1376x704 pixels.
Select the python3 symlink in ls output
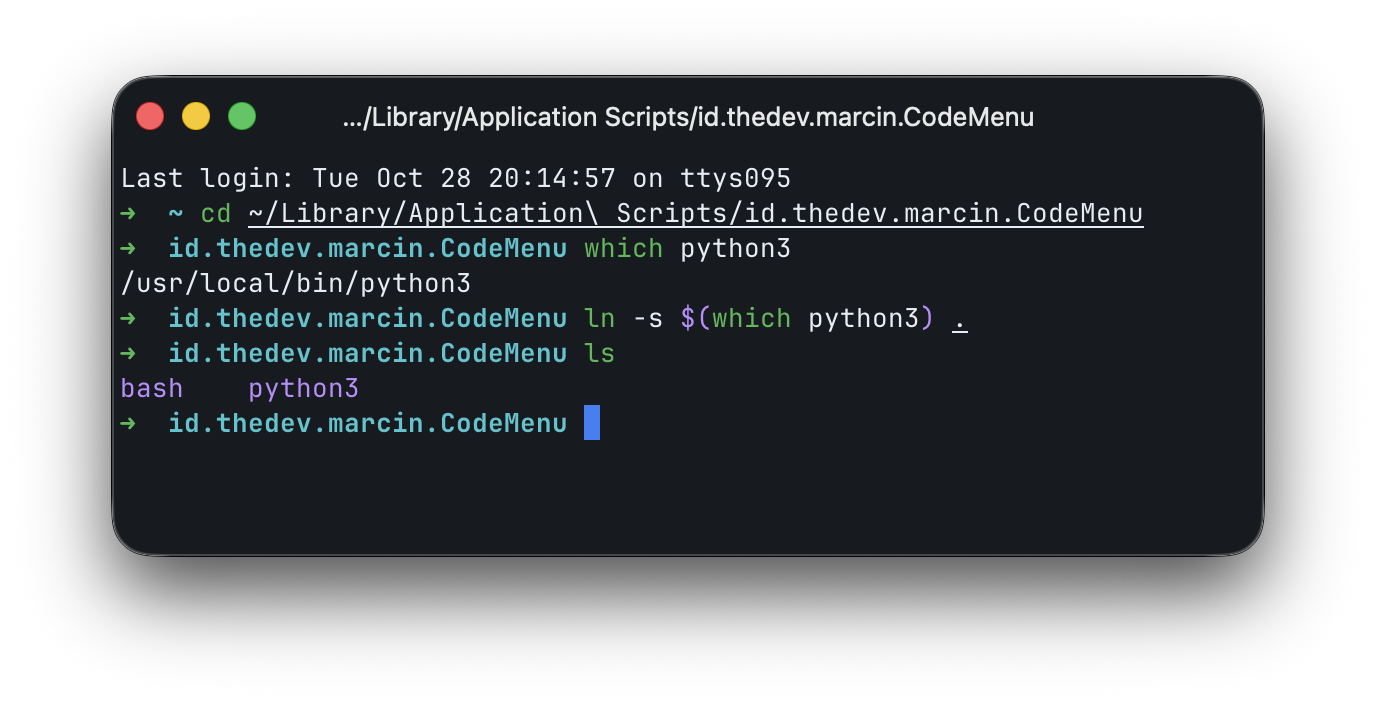pyautogui.click(x=302, y=387)
